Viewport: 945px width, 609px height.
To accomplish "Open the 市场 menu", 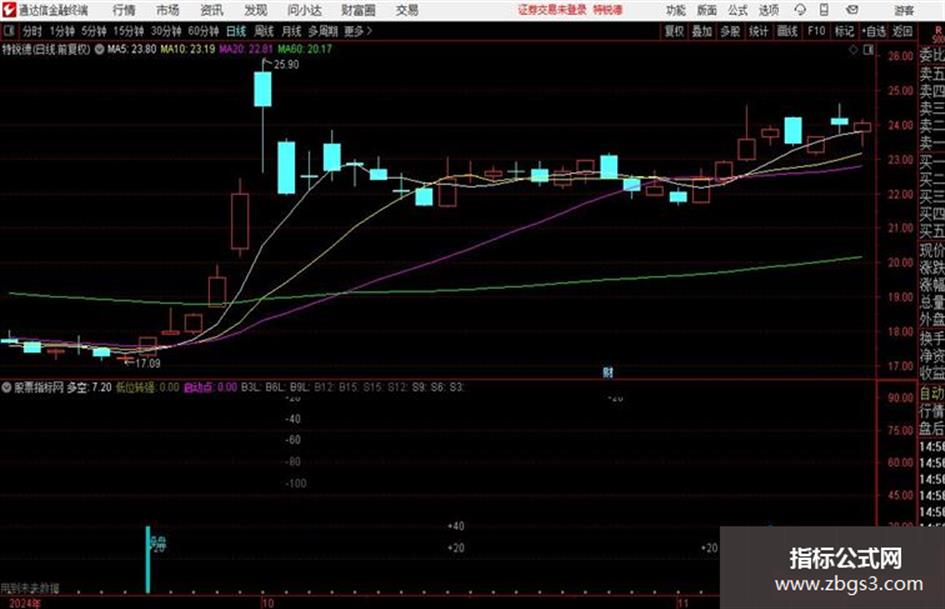I will (168, 10).
